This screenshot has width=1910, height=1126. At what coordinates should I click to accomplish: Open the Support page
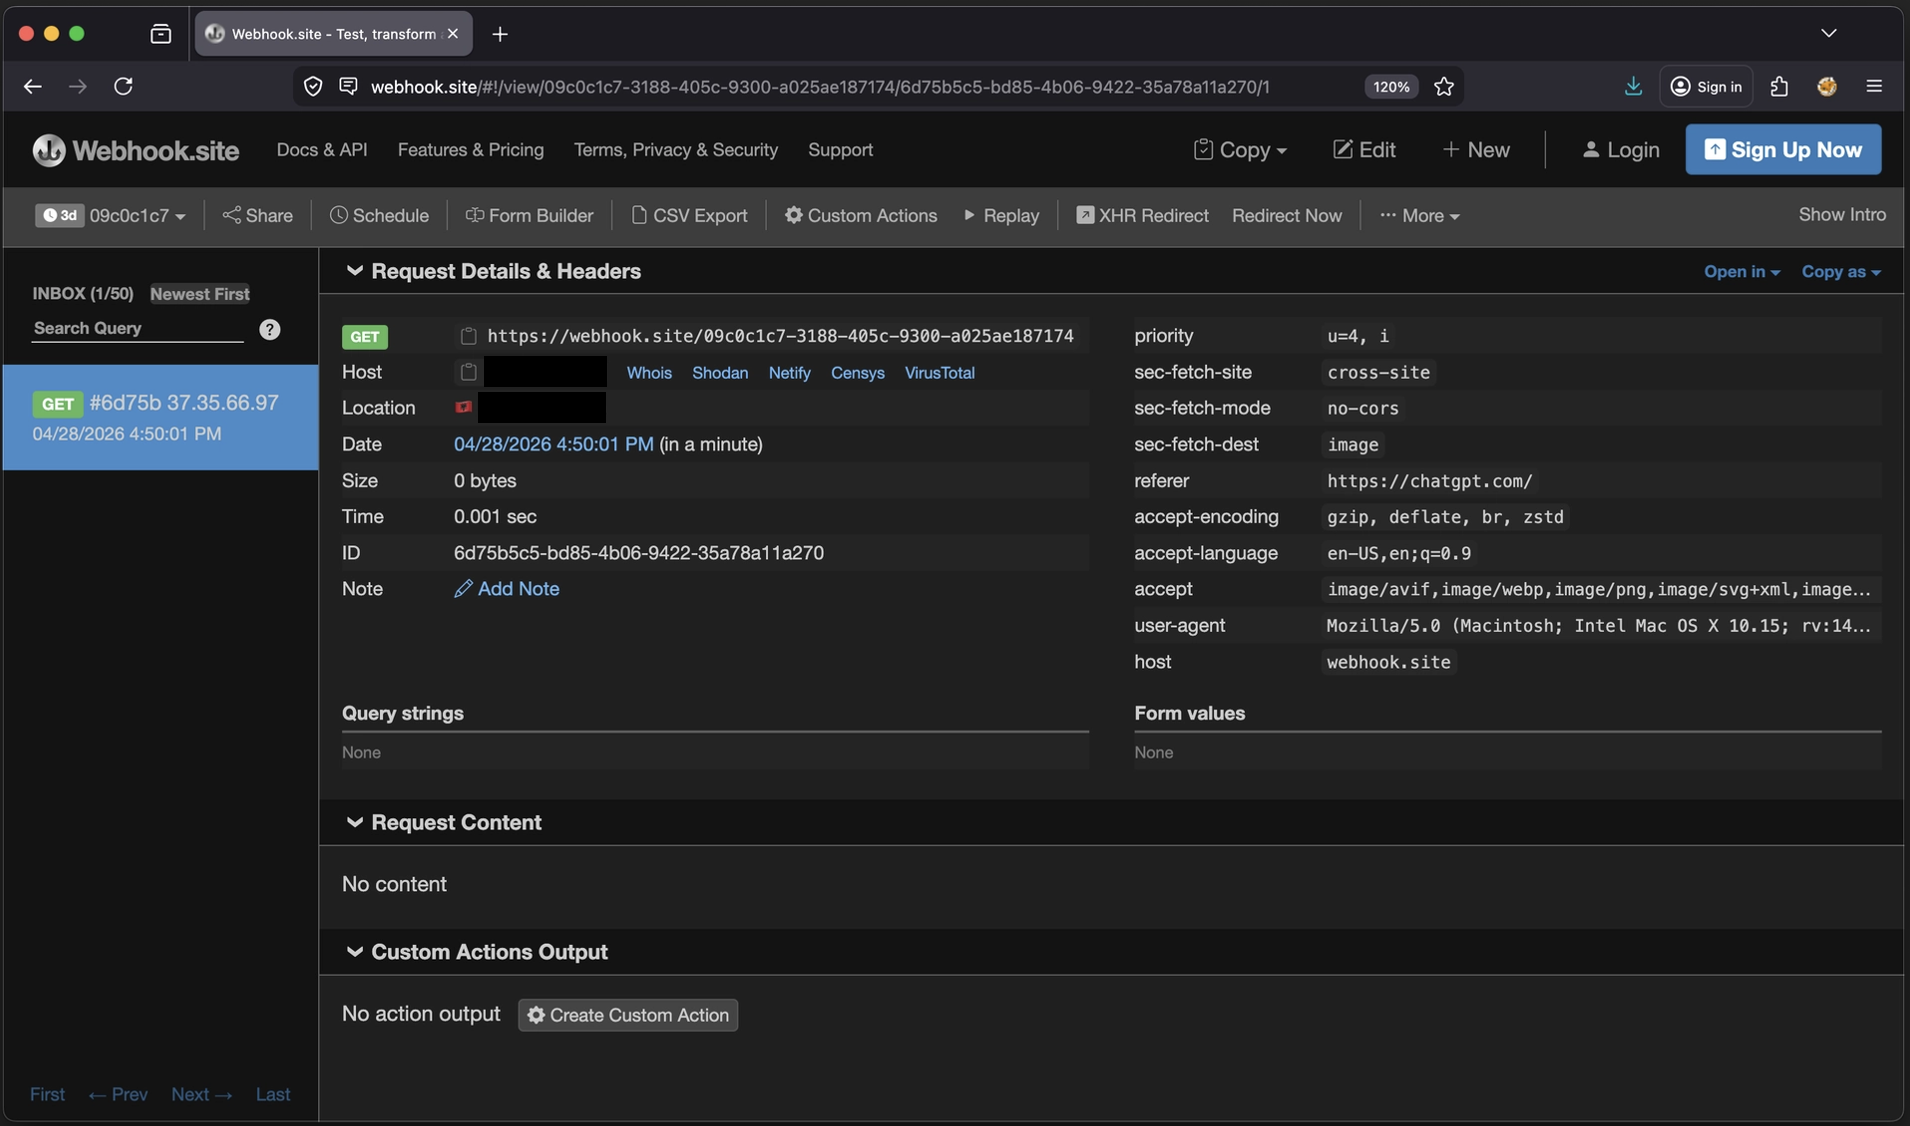point(840,150)
